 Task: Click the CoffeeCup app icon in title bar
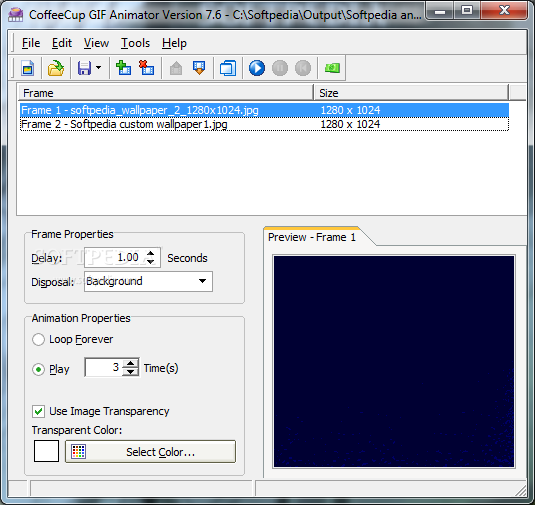pos(15,15)
